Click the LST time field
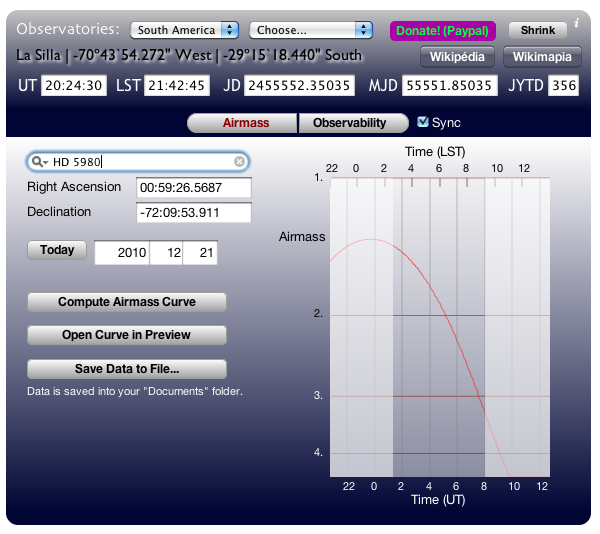Screen dimensions: 600x534 pos(177,85)
